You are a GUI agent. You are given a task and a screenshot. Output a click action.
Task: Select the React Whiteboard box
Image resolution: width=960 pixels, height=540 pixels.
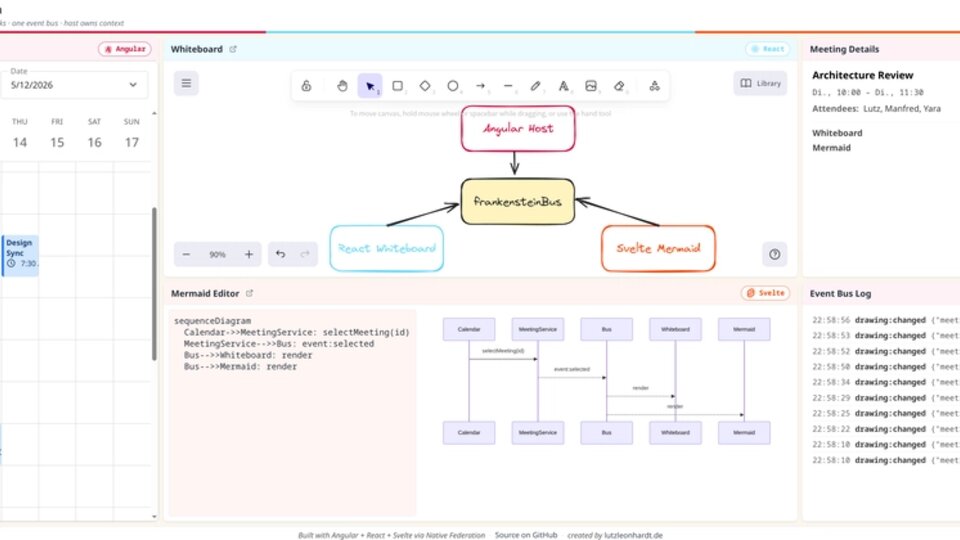coord(386,248)
